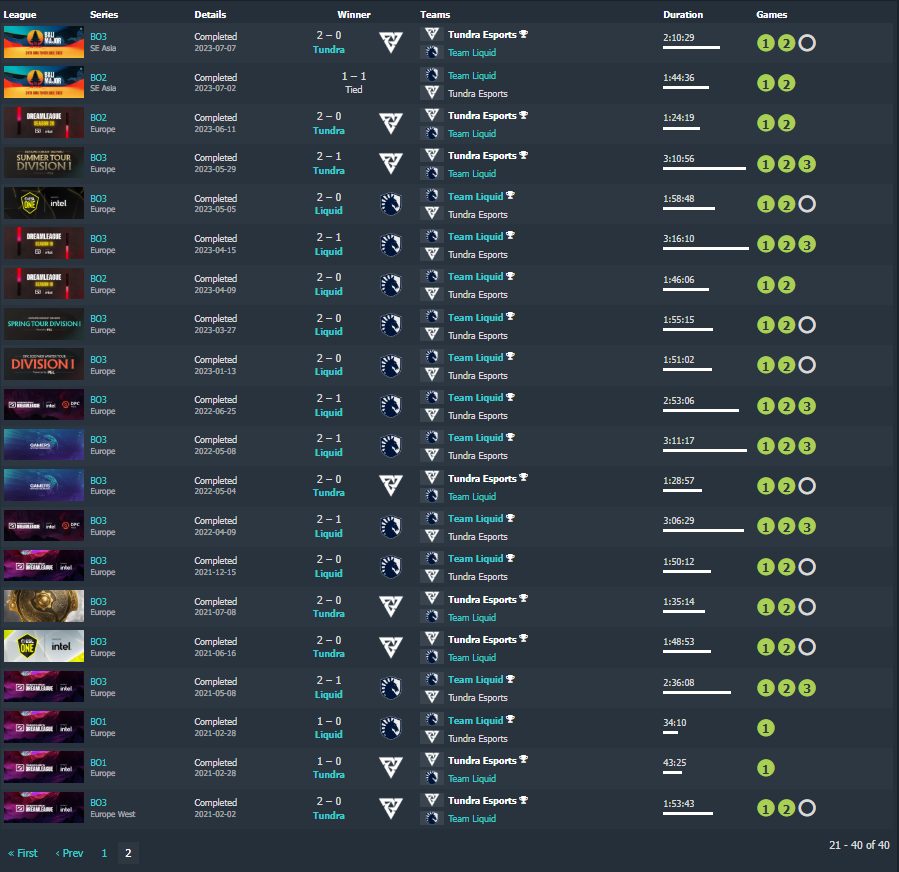Click the empty third game circle in 2023-07-07 series
The width and height of the screenshot is (899, 872).
(x=807, y=43)
